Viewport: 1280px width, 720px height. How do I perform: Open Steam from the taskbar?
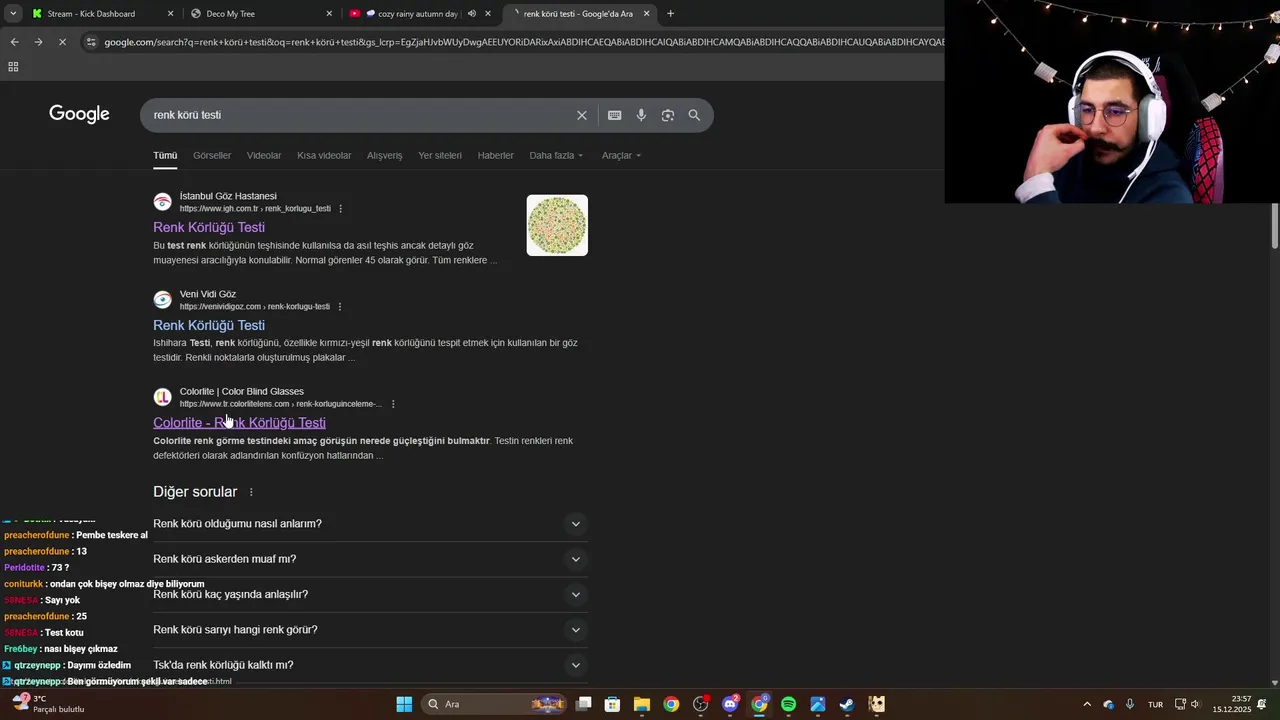847,704
